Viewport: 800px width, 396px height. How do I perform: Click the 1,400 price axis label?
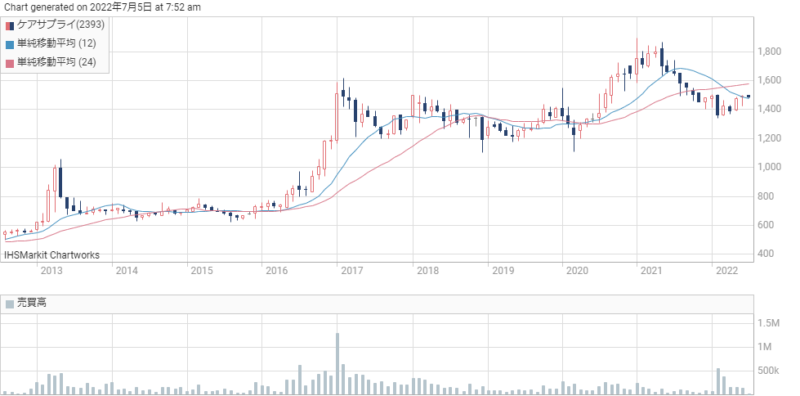click(769, 109)
